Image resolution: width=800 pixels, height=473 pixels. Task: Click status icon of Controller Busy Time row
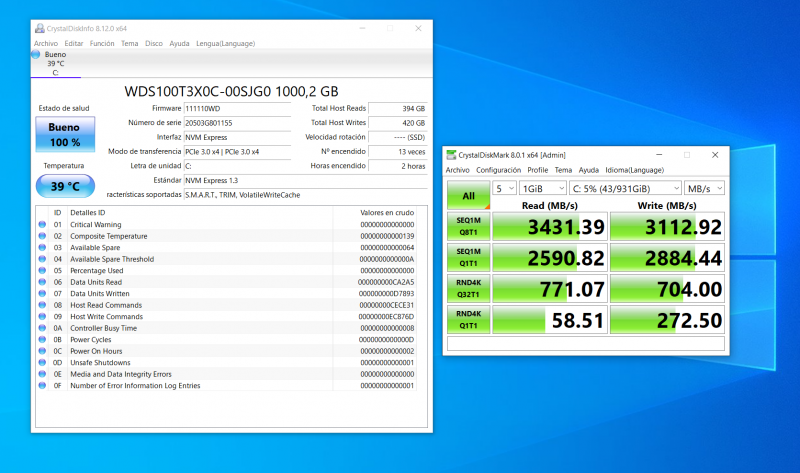[x=42, y=328]
